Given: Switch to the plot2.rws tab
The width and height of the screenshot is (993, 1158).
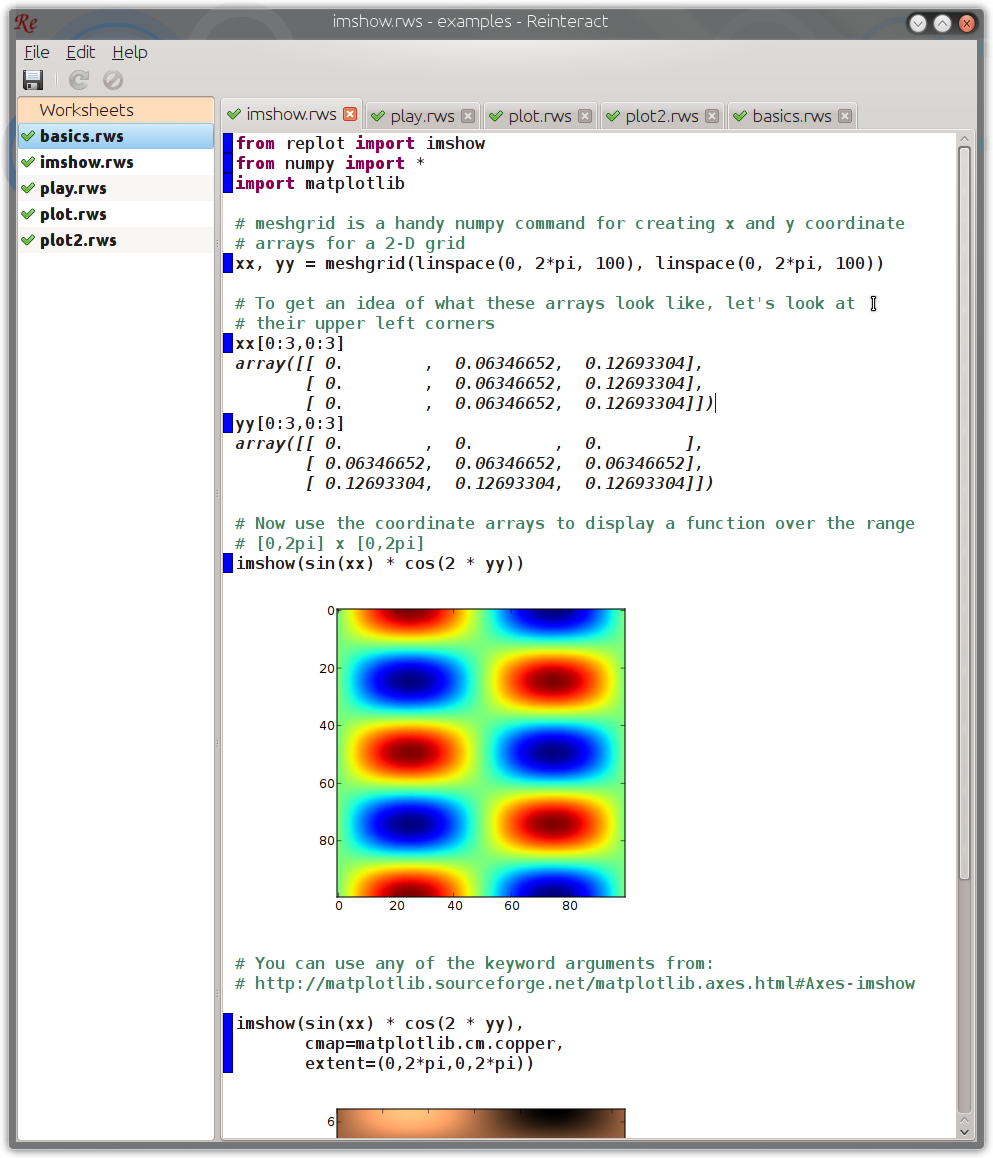Looking at the screenshot, I should coord(662,116).
